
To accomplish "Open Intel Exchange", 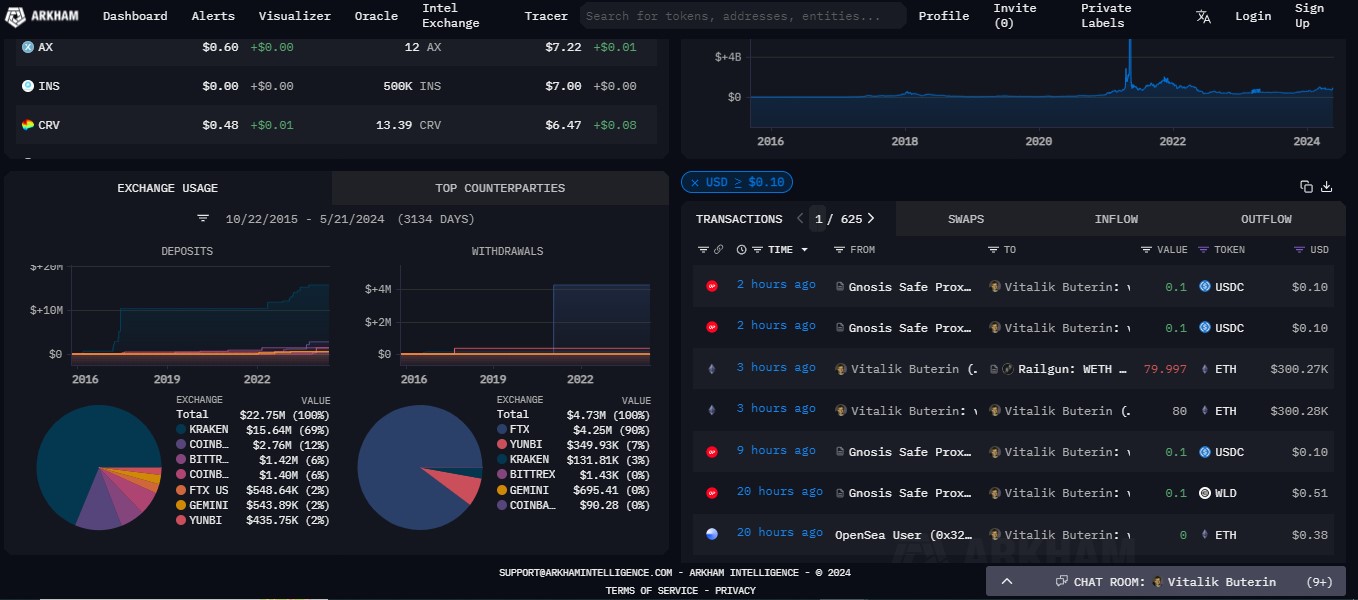I will 451,16.
